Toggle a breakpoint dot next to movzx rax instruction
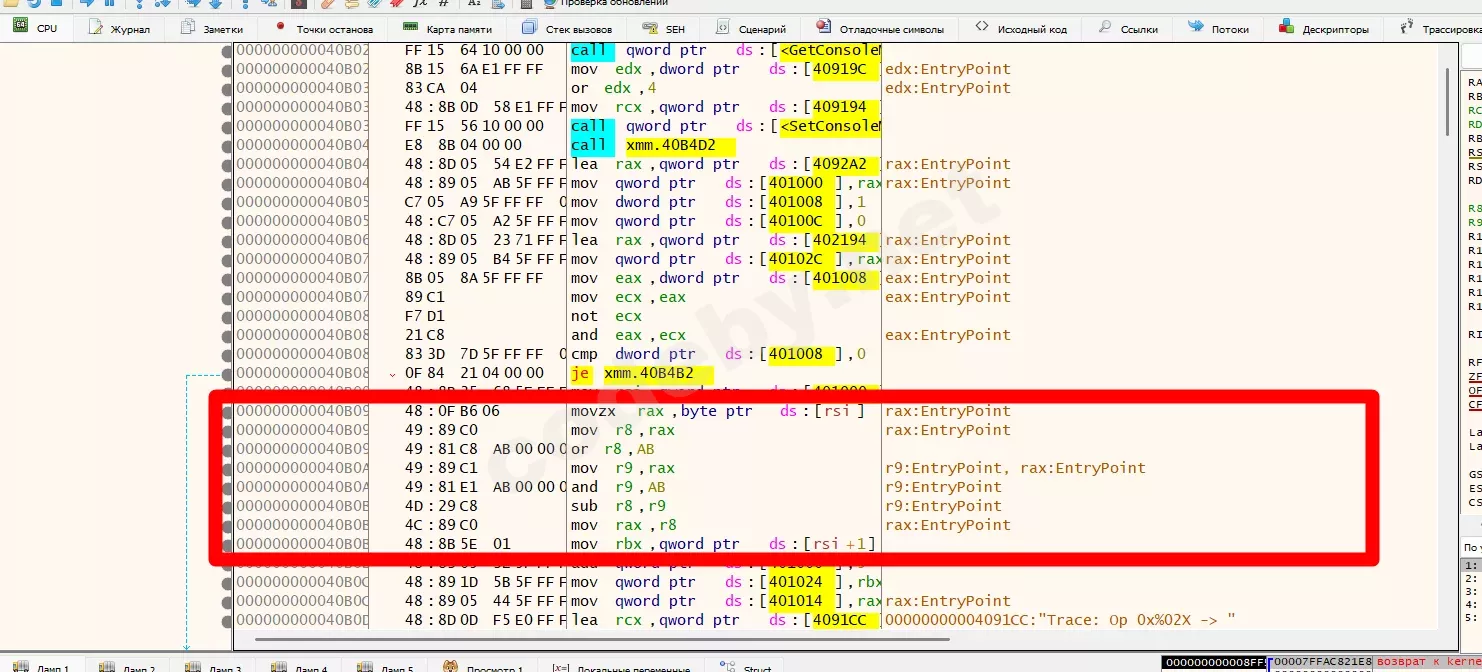The image size is (1482, 672). pos(228,410)
